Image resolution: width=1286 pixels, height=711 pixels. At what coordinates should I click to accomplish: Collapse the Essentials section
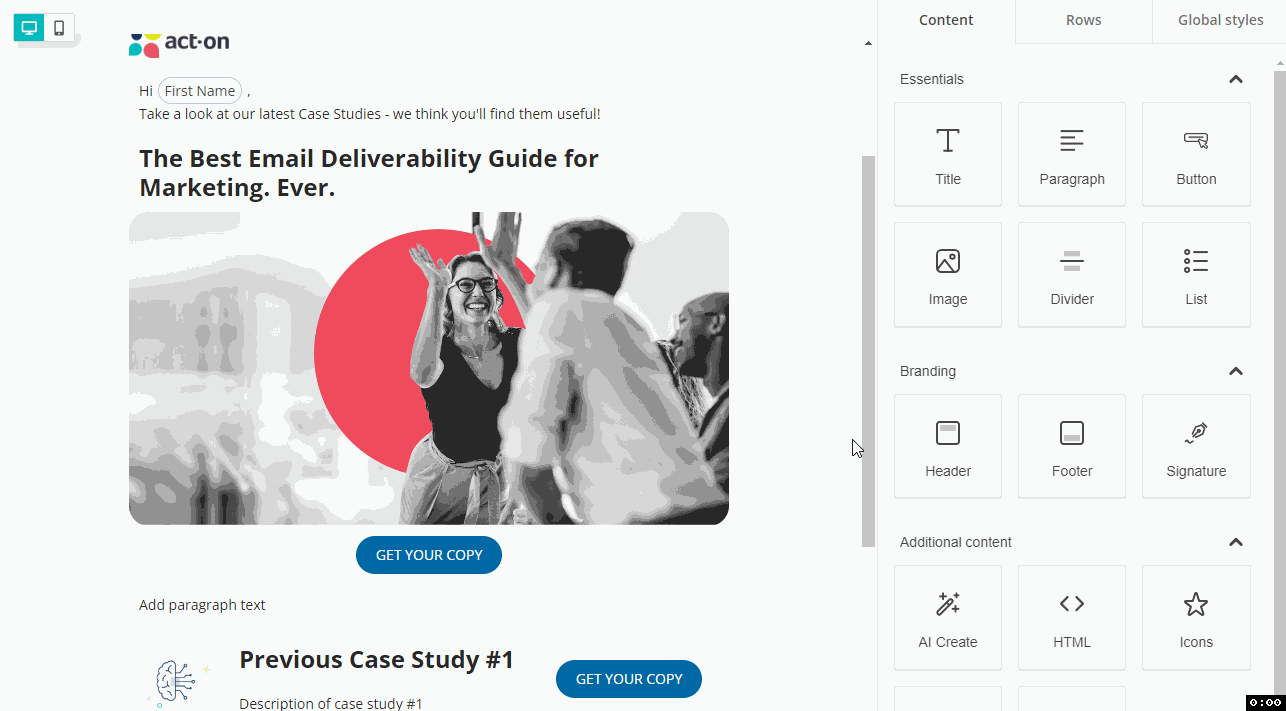(1235, 79)
